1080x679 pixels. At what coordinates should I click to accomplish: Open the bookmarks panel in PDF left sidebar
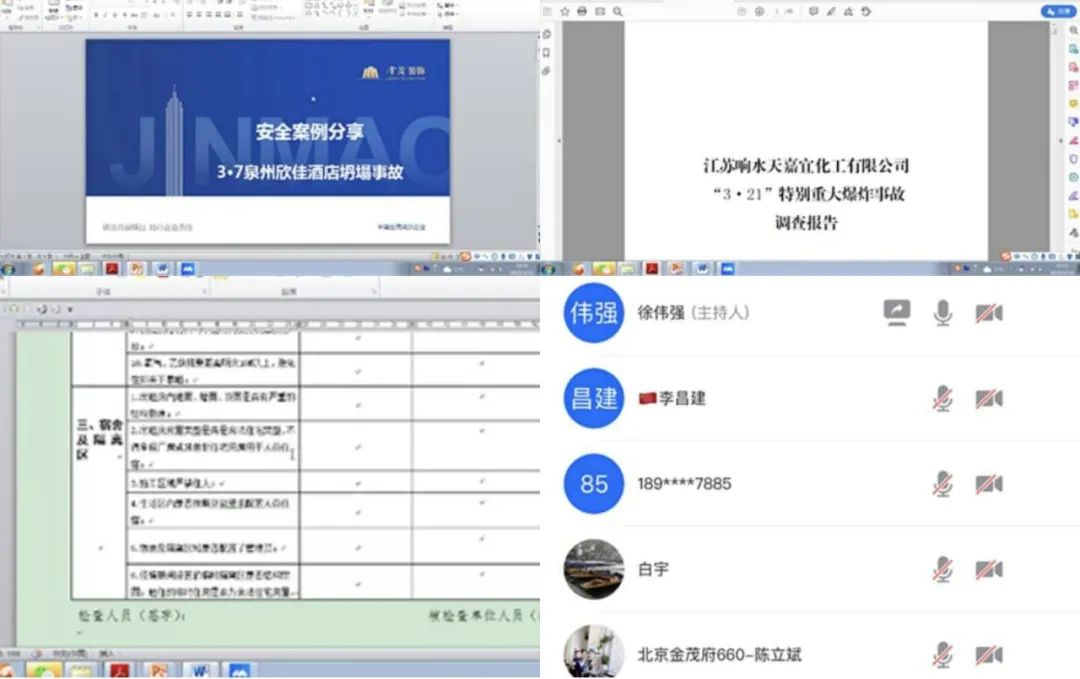[546, 53]
